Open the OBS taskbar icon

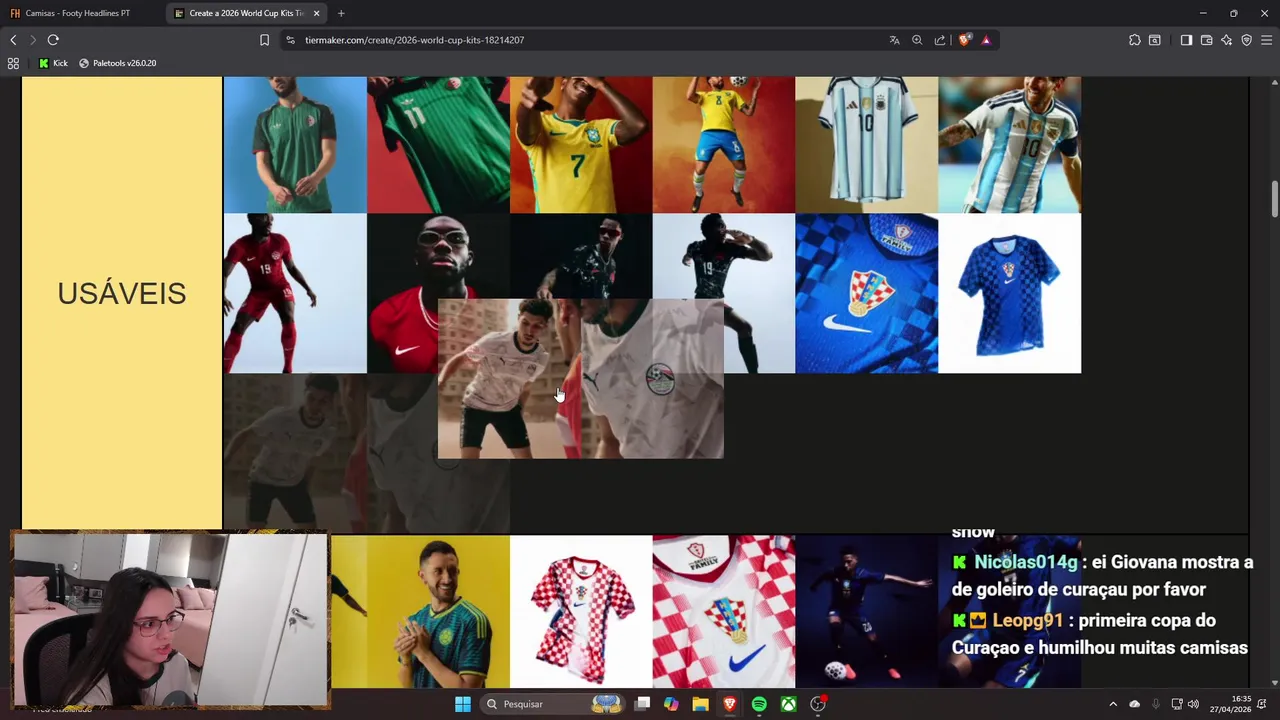click(x=818, y=704)
